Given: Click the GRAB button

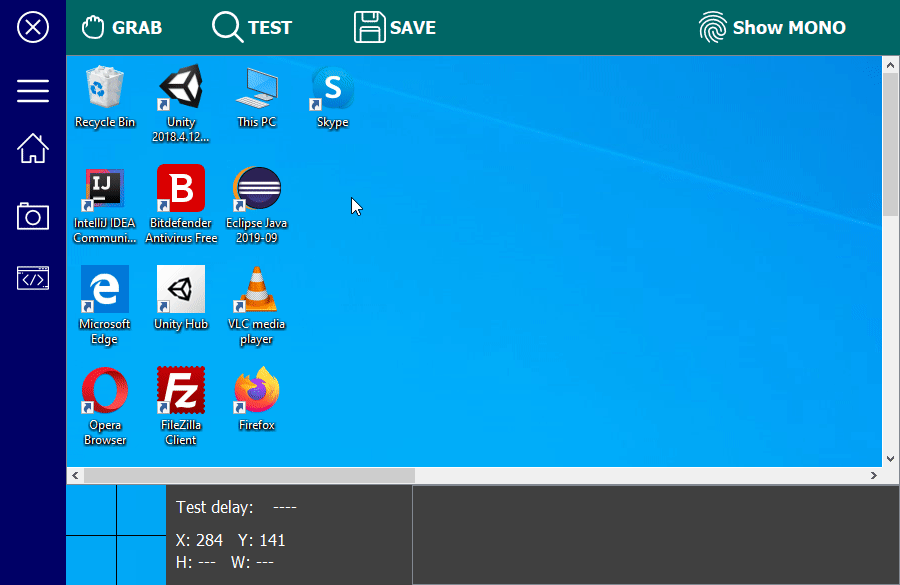Looking at the screenshot, I should tap(122, 27).
